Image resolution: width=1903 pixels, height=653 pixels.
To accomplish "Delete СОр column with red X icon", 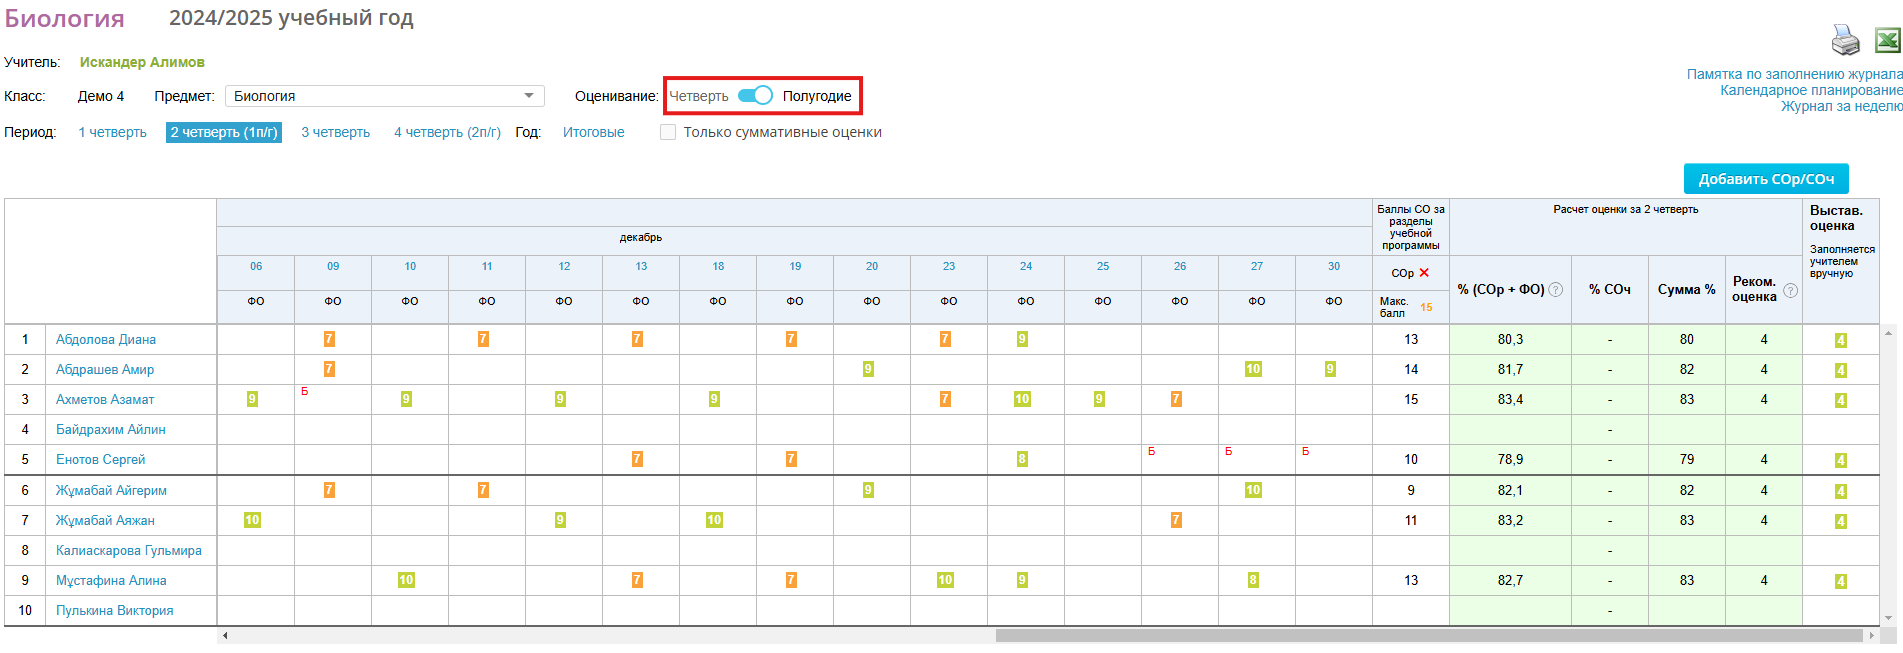I will click(x=1424, y=273).
